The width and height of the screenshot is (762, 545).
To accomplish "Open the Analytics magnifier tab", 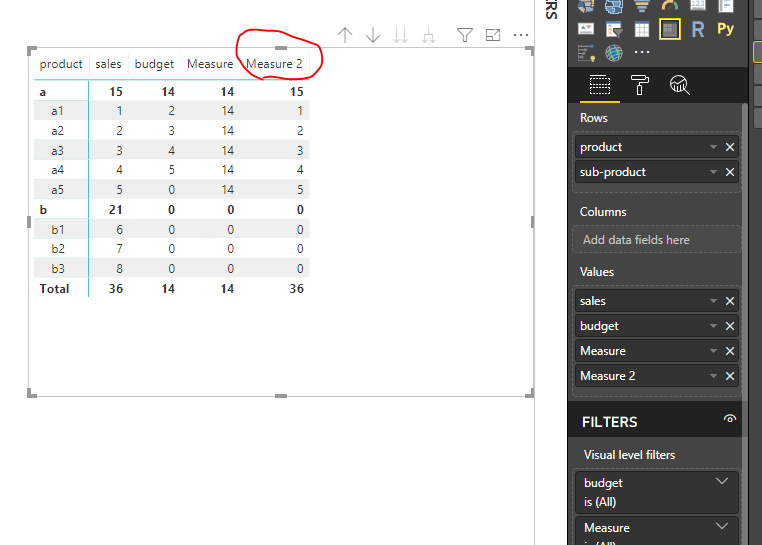I will click(679, 85).
